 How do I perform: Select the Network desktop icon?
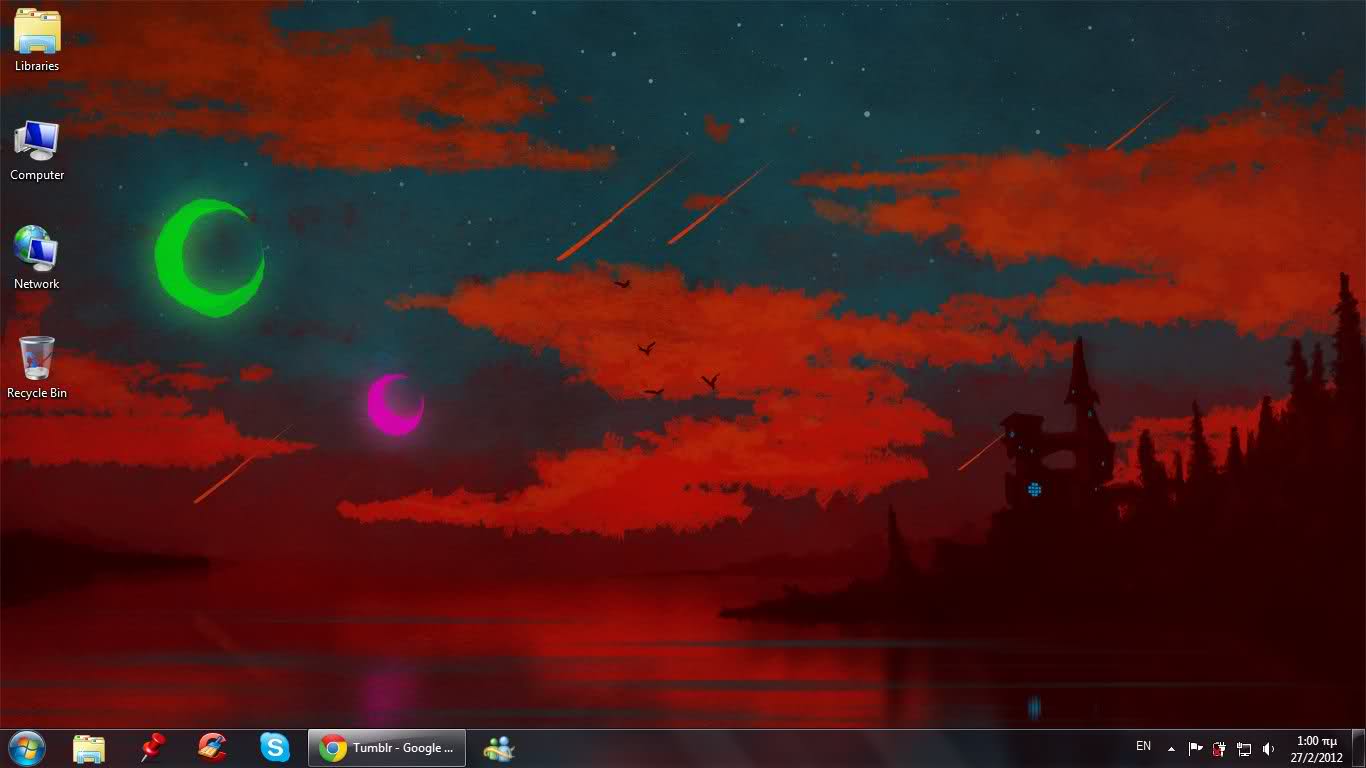pos(37,258)
